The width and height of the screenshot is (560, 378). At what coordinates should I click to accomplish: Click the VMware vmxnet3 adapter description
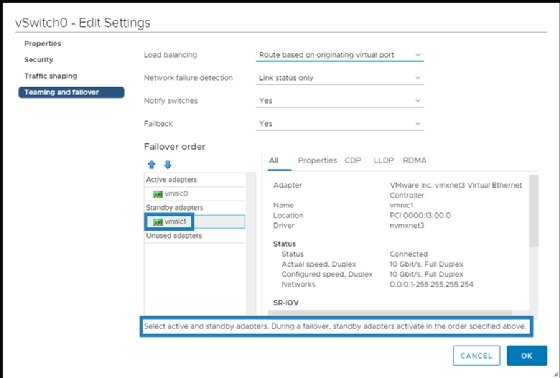click(456, 190)
